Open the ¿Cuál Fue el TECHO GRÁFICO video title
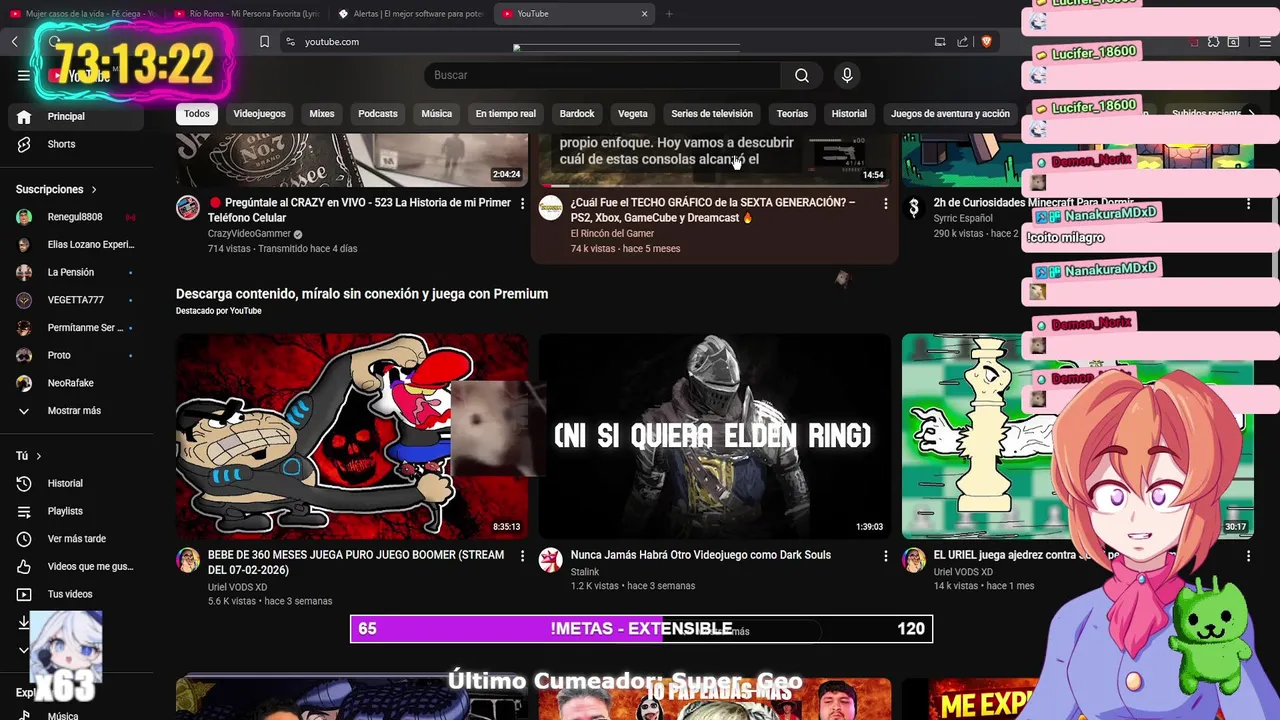 pos(713,210)
